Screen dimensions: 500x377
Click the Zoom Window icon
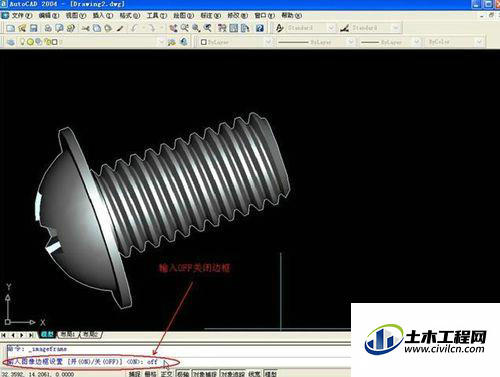pyautogui.click(x=196, y=28)
